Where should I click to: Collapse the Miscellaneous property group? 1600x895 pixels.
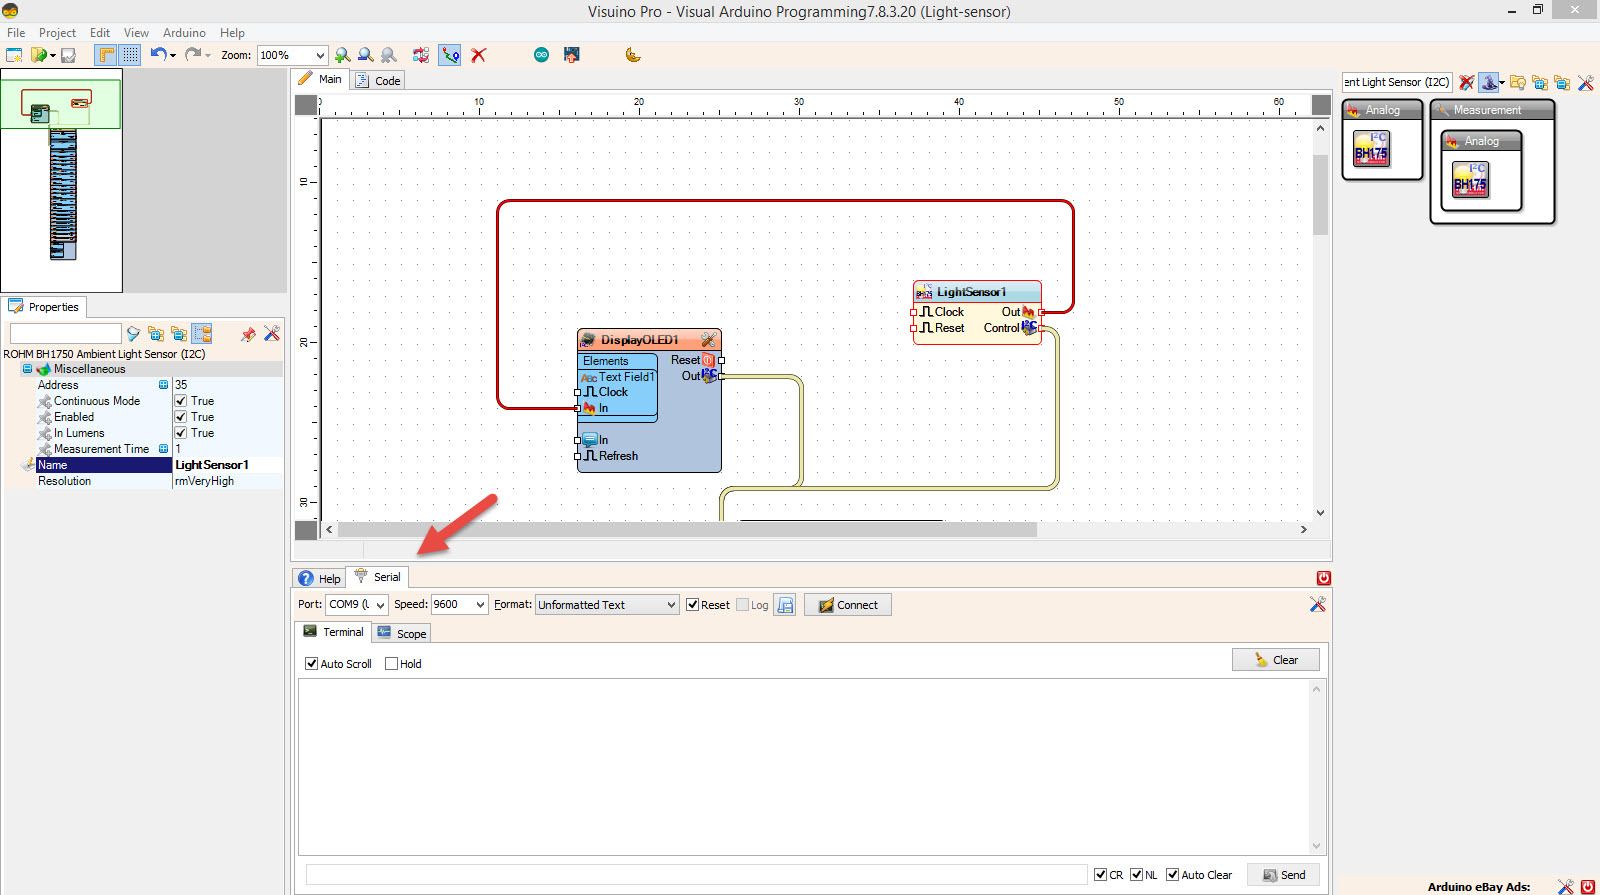(28, 369)
